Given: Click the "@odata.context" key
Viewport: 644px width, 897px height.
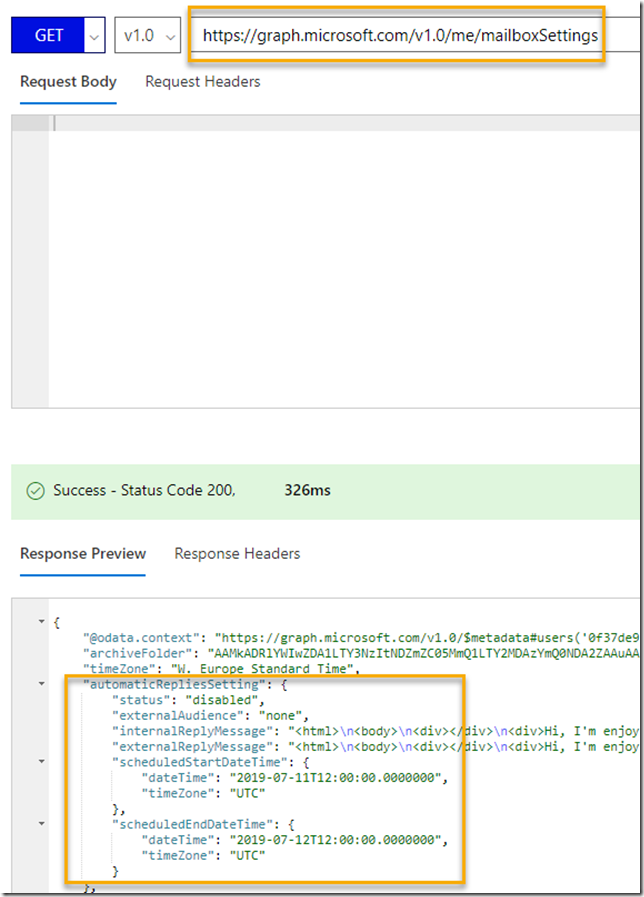Looking at the screenshot, I should pyautogui.click(x=141, y=638).
